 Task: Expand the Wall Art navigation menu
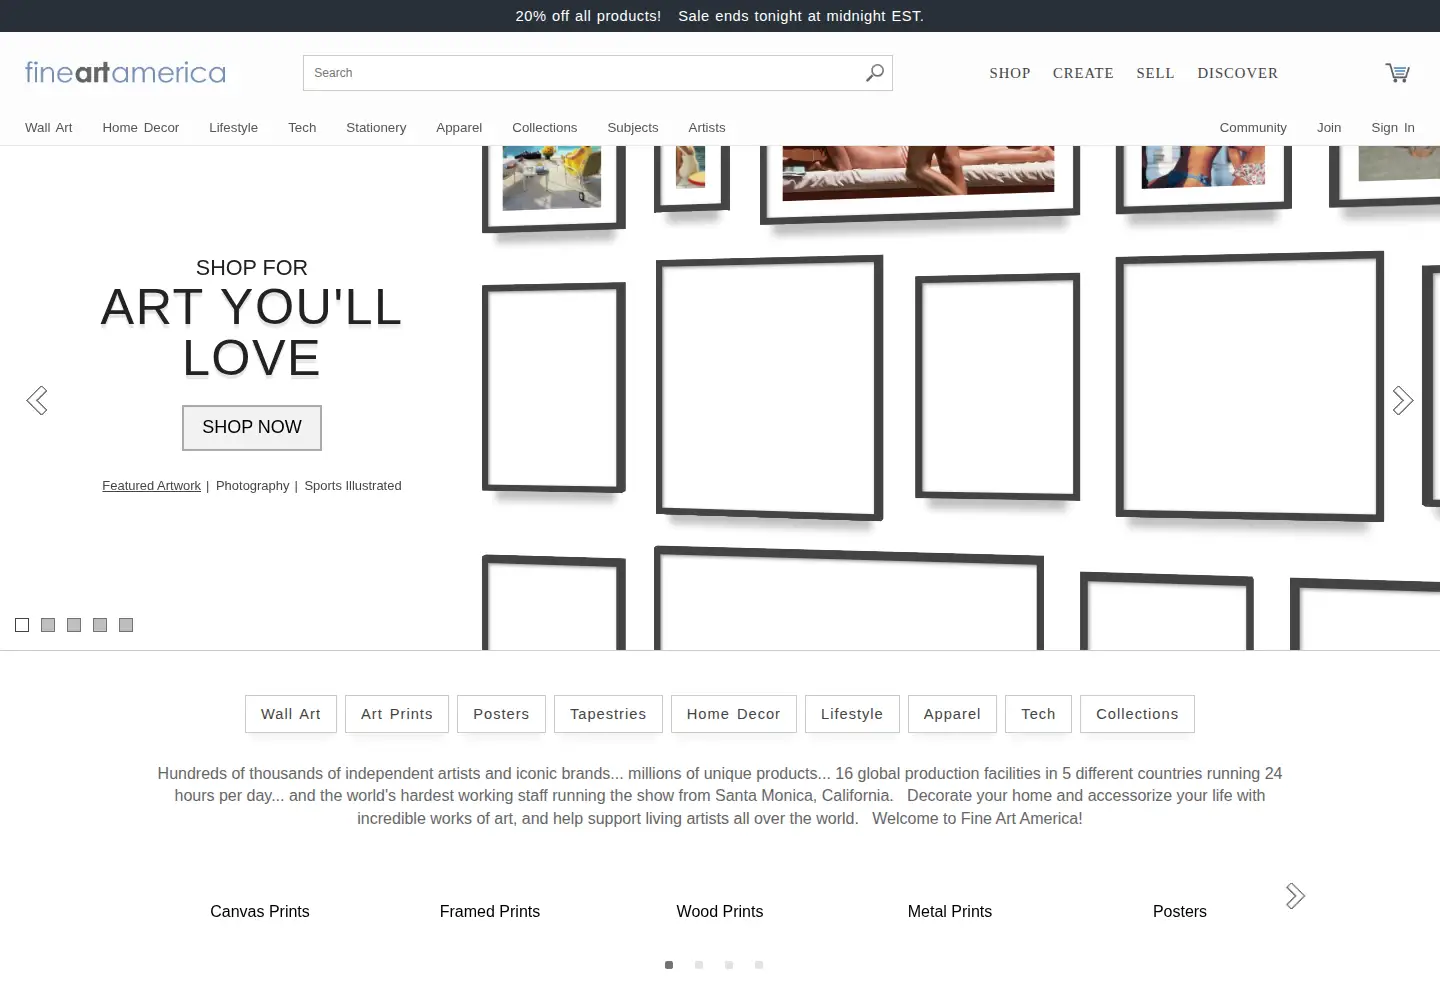pos(49,128)
